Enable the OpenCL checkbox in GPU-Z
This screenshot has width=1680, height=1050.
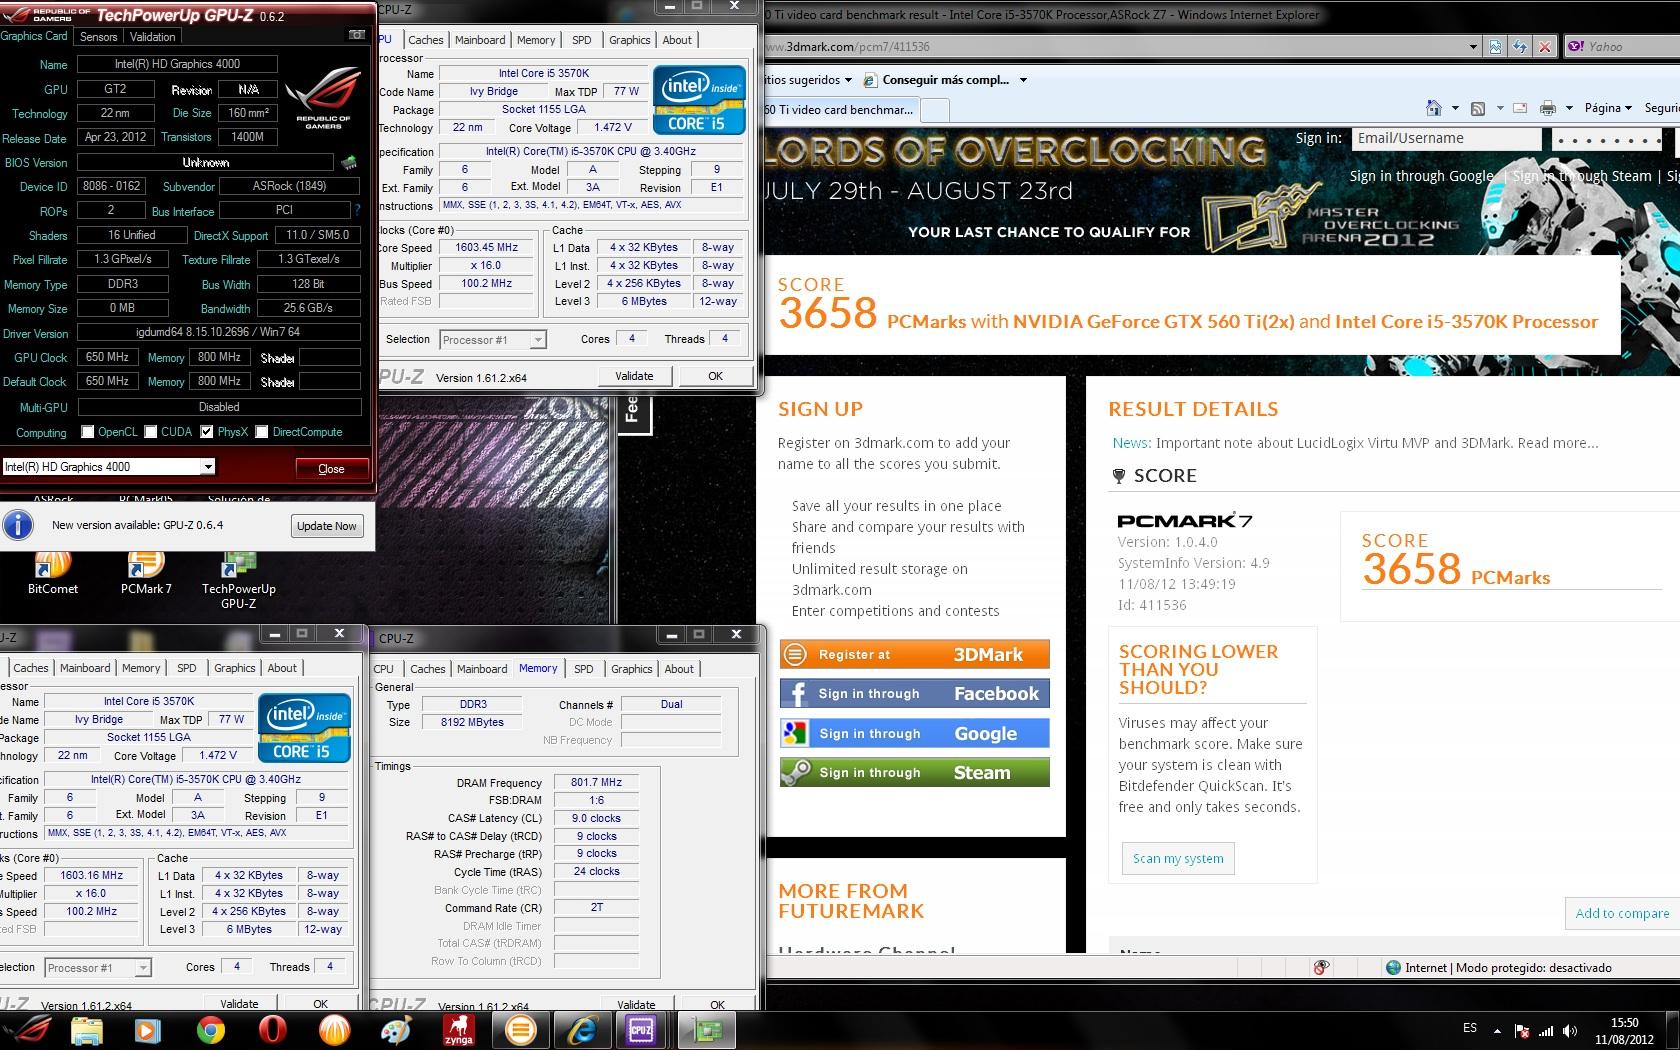pyautogui.click(x=88, y=432)
